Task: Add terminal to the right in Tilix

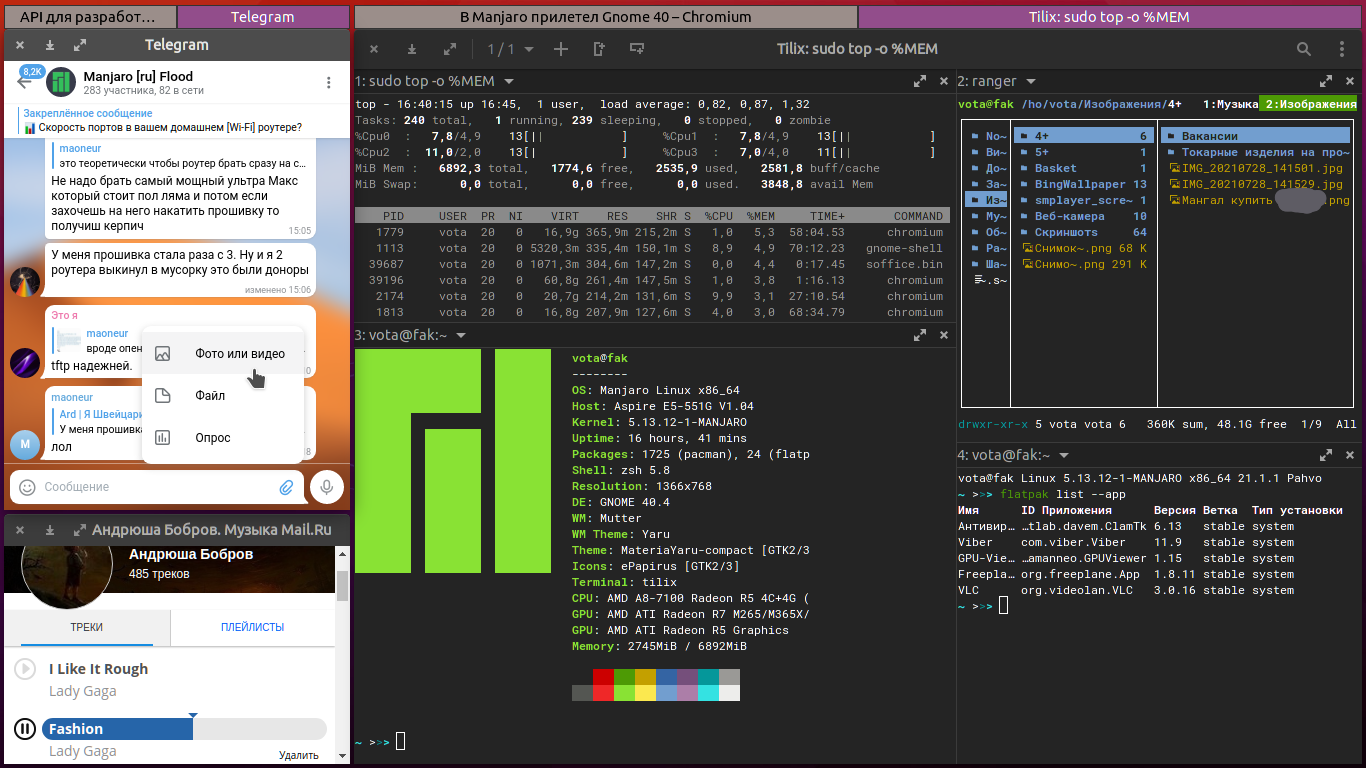Action: point(599,49)
